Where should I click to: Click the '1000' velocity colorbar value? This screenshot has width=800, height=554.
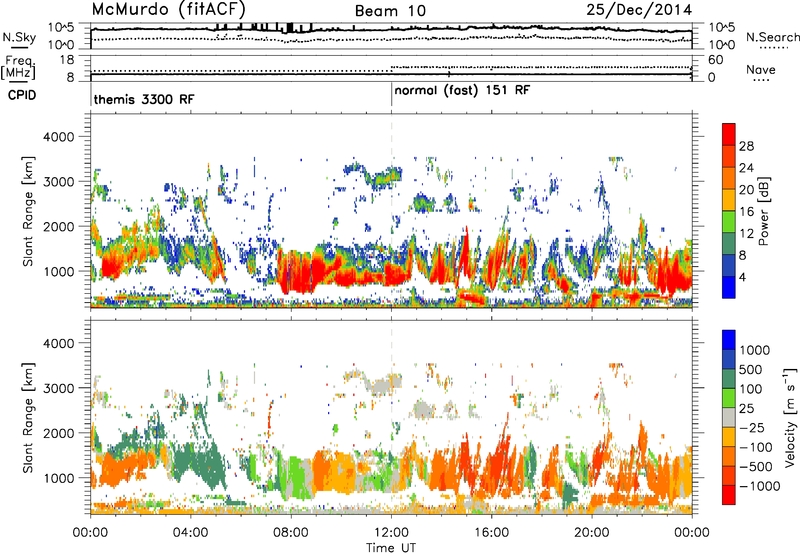point(754,350)
